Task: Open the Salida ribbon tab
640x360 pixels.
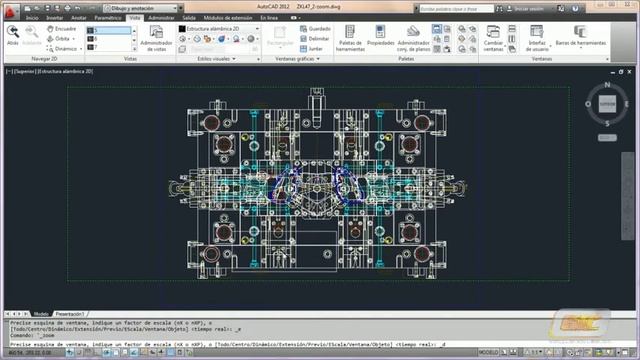Action: 189,18
